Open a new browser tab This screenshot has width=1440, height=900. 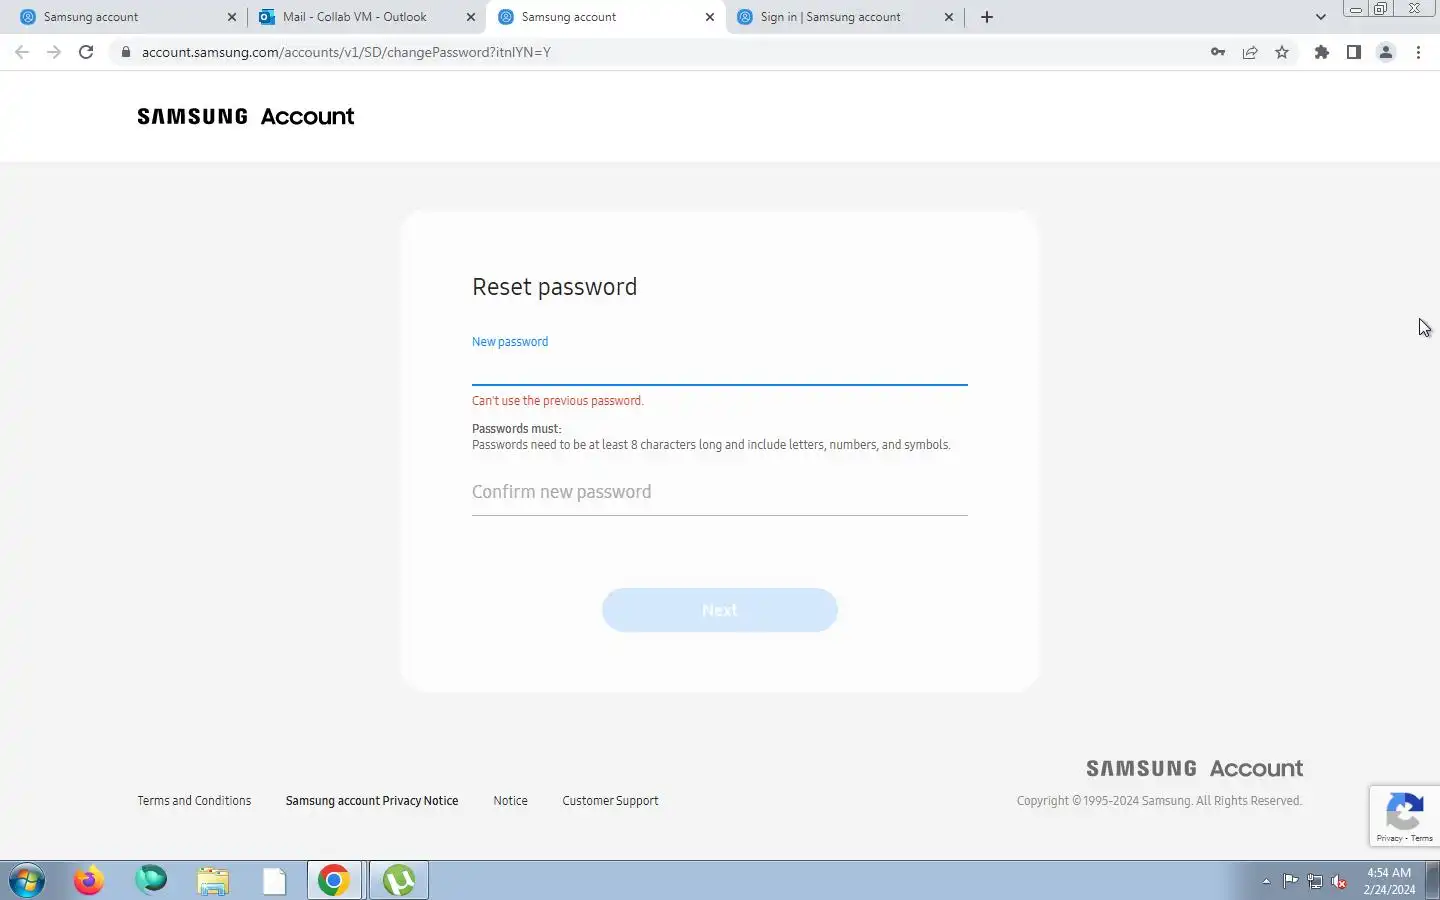click(x=987, y=17)
